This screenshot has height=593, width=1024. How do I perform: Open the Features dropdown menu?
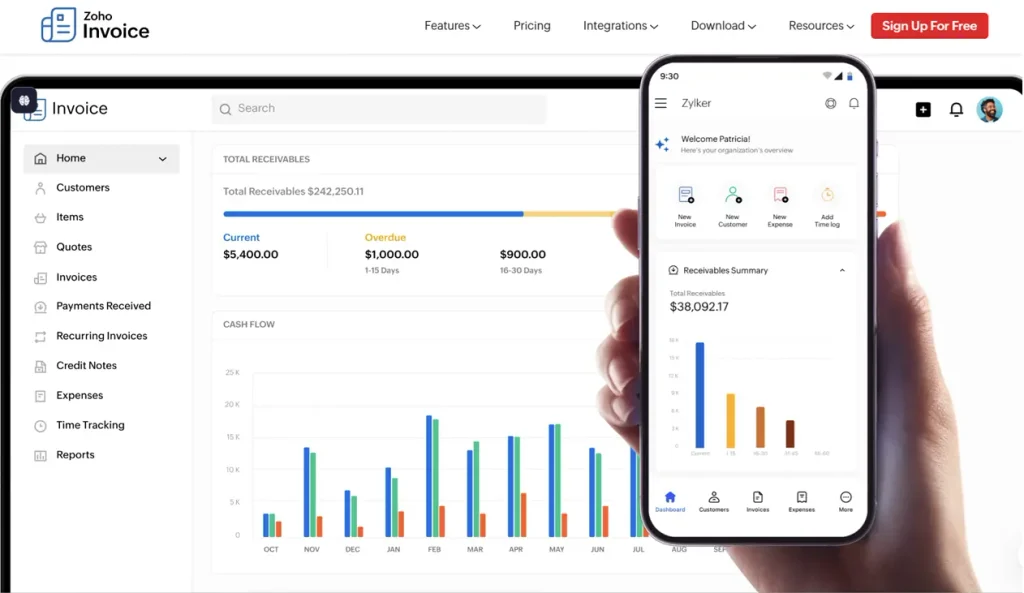point(453,25)
